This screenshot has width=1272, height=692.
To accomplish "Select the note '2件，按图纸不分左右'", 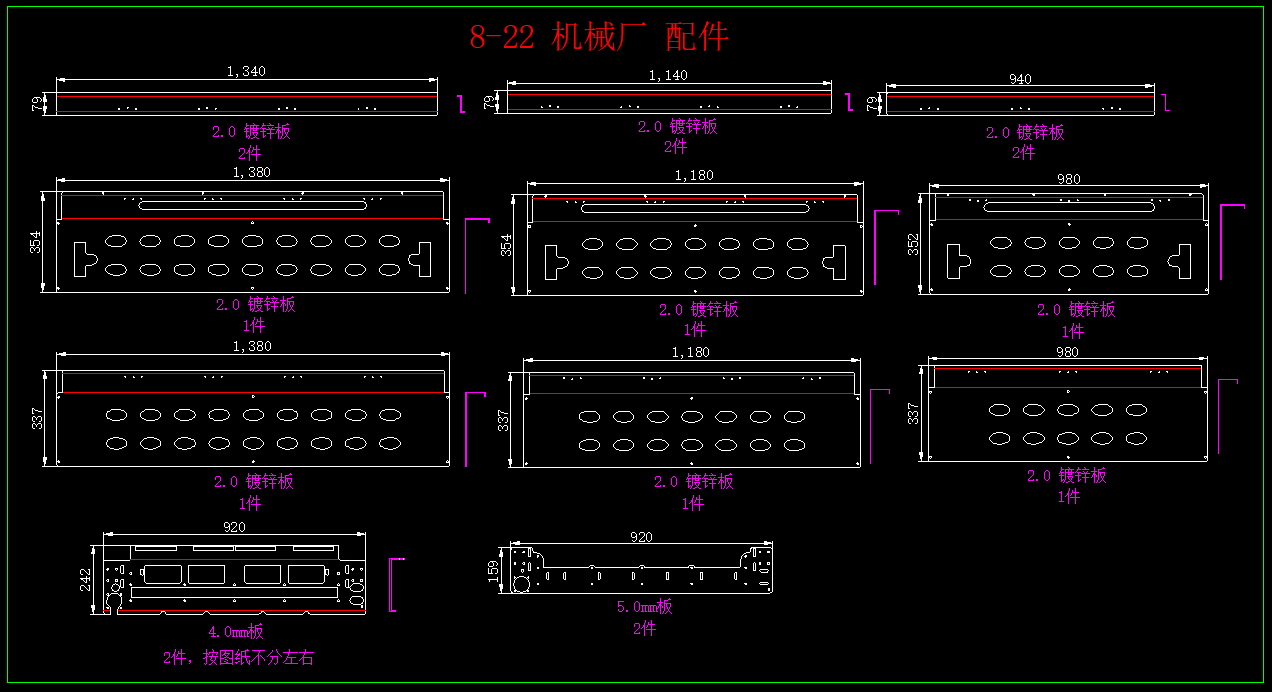I will tap(238, 658).
